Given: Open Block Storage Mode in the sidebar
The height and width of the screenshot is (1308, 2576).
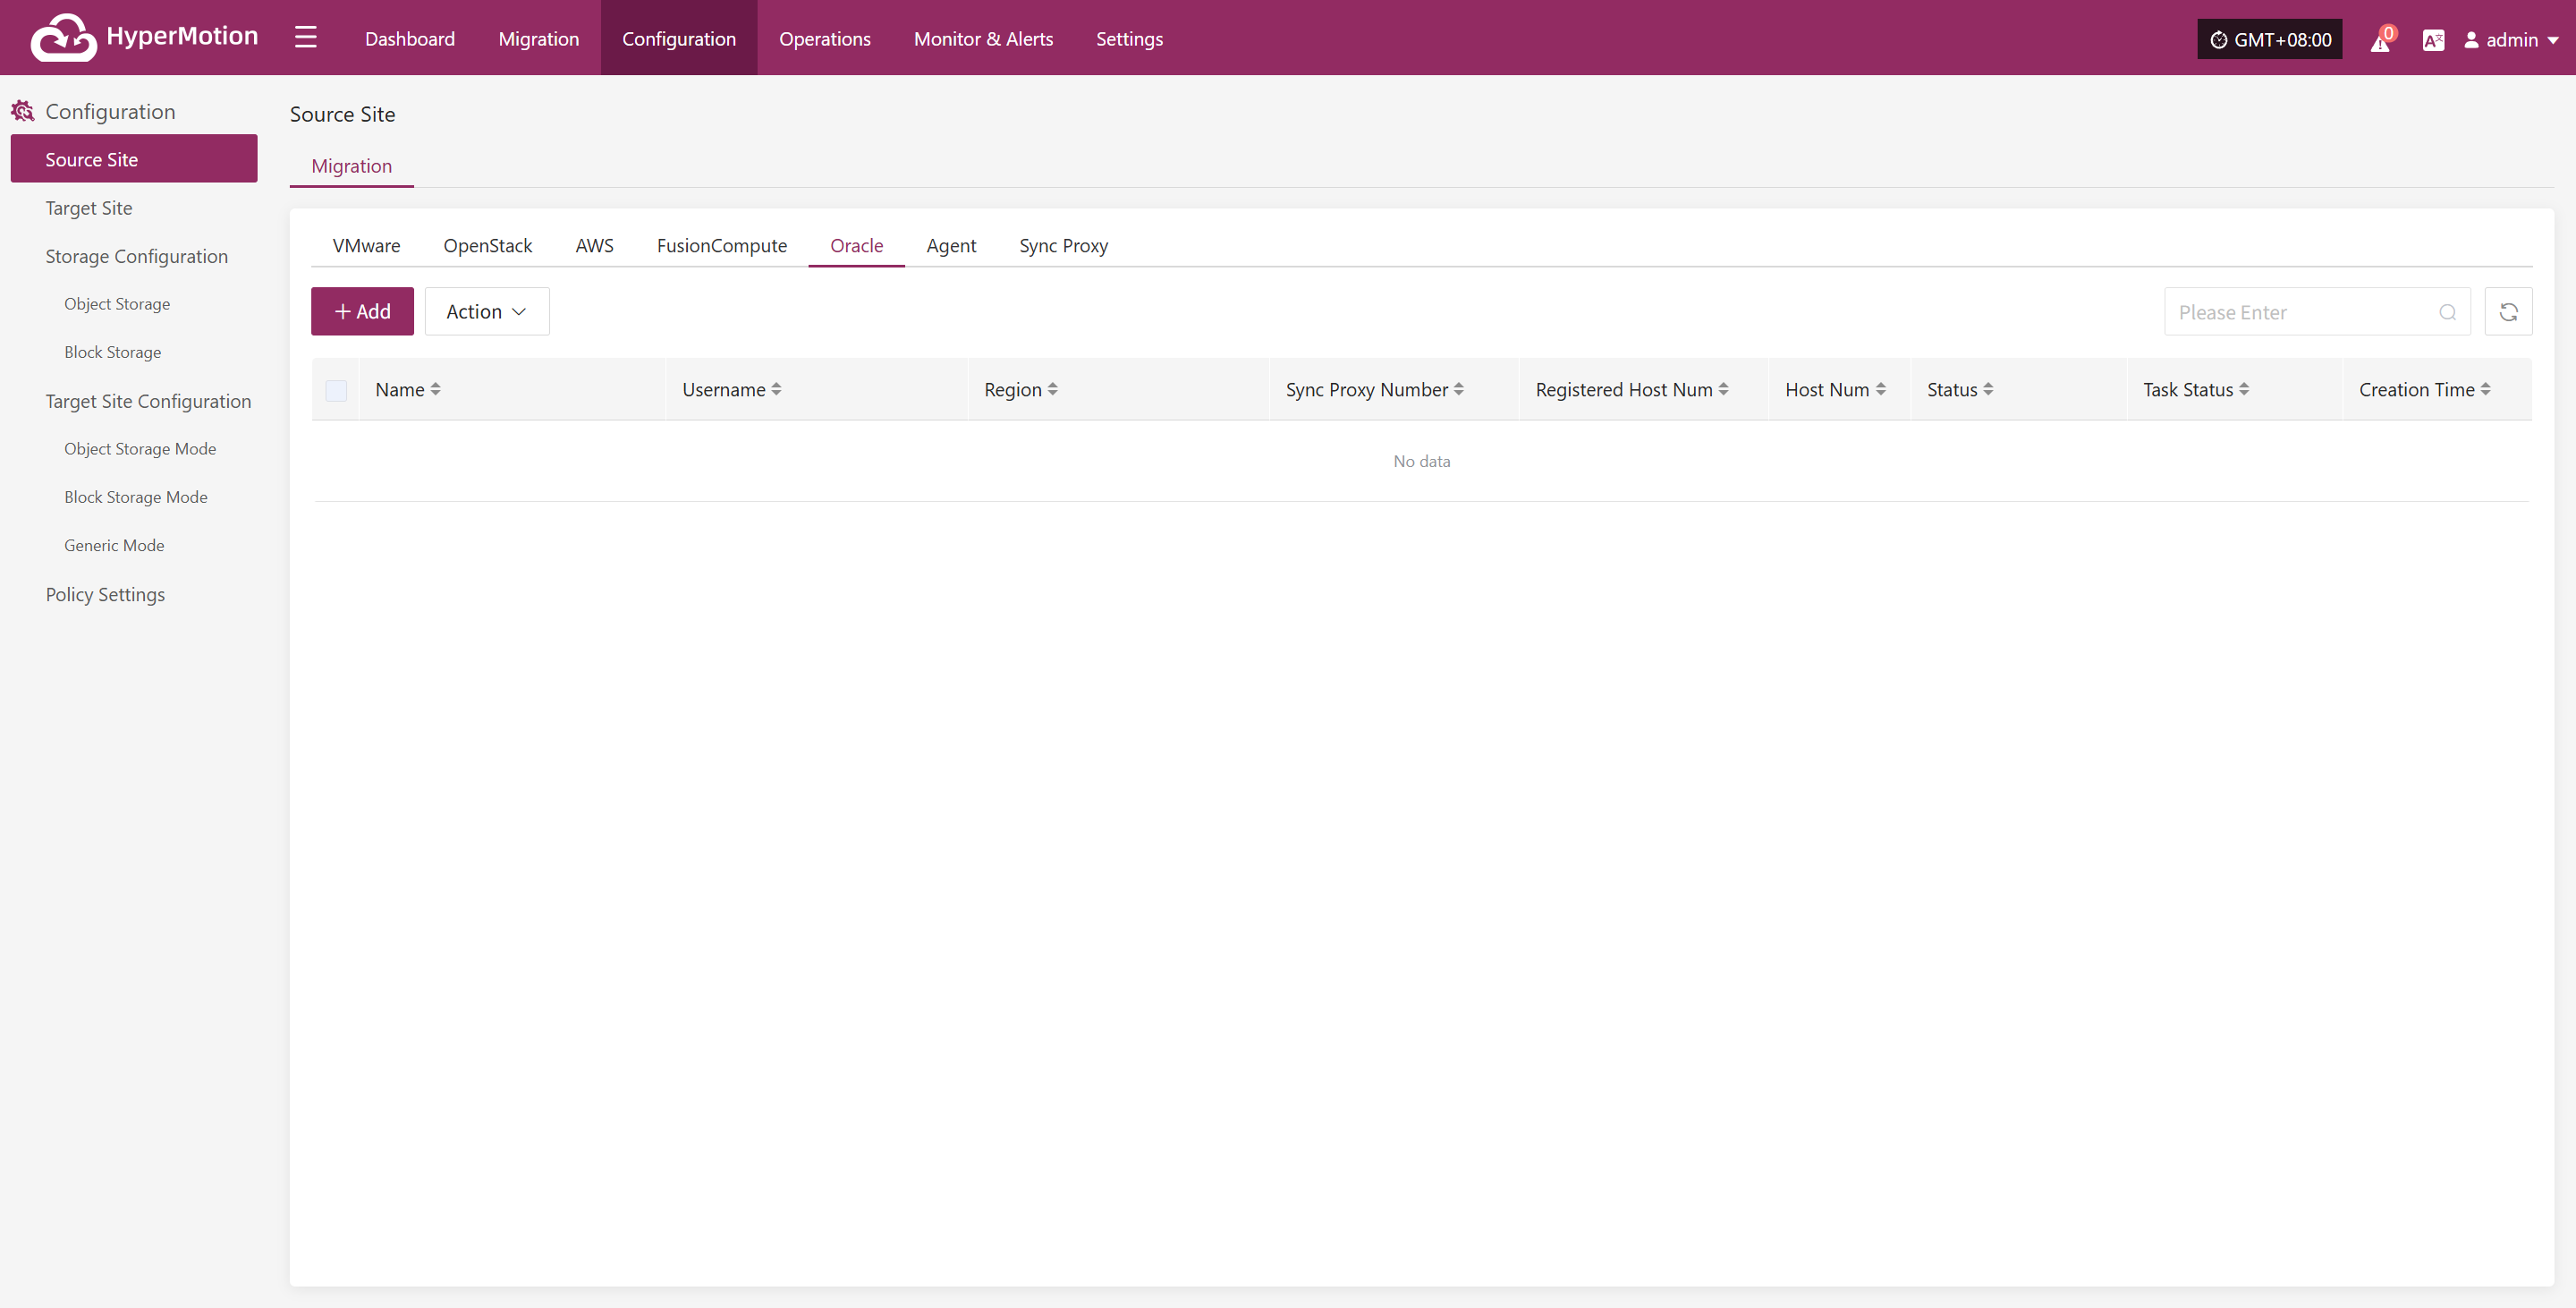Looking at the screenshot, I should [x=134, y=497].
